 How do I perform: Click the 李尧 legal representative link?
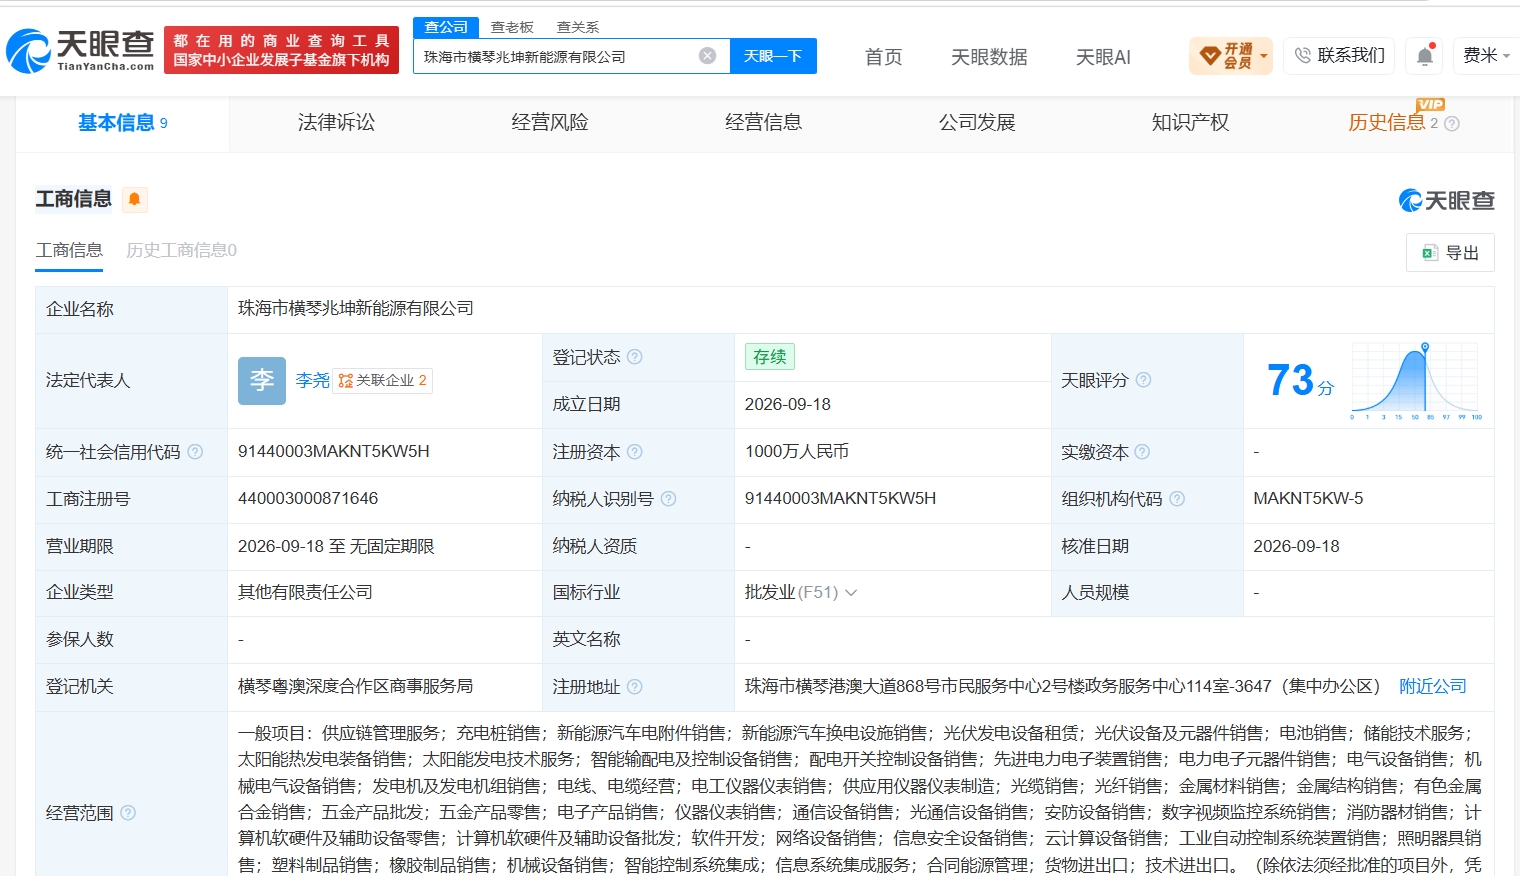pyautogui.click(x=312, y=381)
